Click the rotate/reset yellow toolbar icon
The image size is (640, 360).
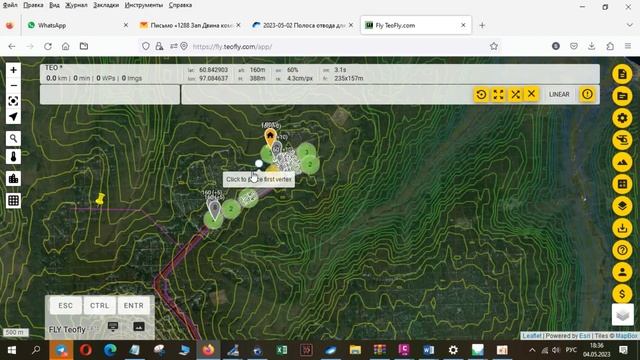tap(481, 95)
